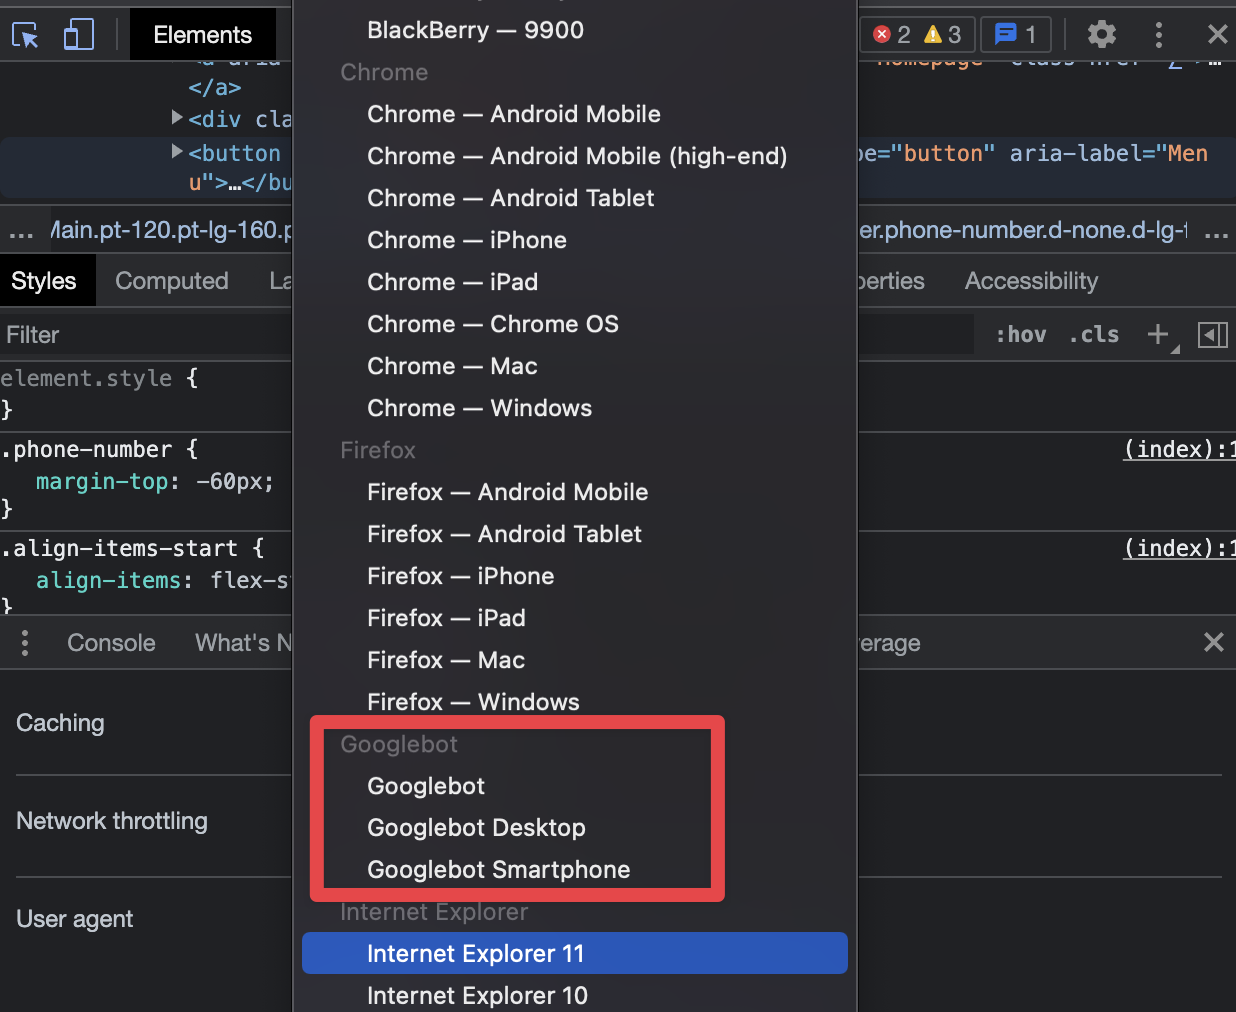This screenshot has height=1012, width=1236.
Task: Click the add new style rule plus
Action: click(x=1158, y=334)
